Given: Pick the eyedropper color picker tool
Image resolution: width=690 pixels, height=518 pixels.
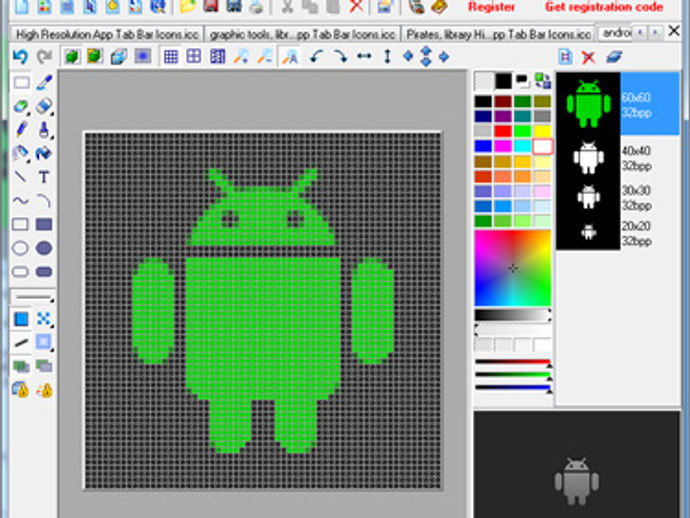Looking at the screenshot, I should point(44,82).
